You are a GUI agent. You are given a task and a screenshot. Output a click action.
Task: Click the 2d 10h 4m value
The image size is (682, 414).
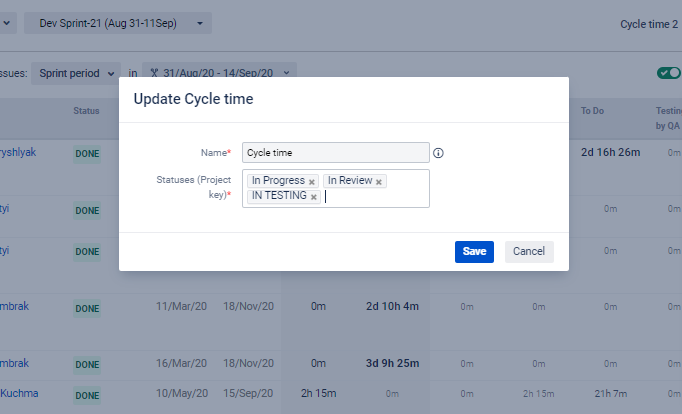click(392, 306)
